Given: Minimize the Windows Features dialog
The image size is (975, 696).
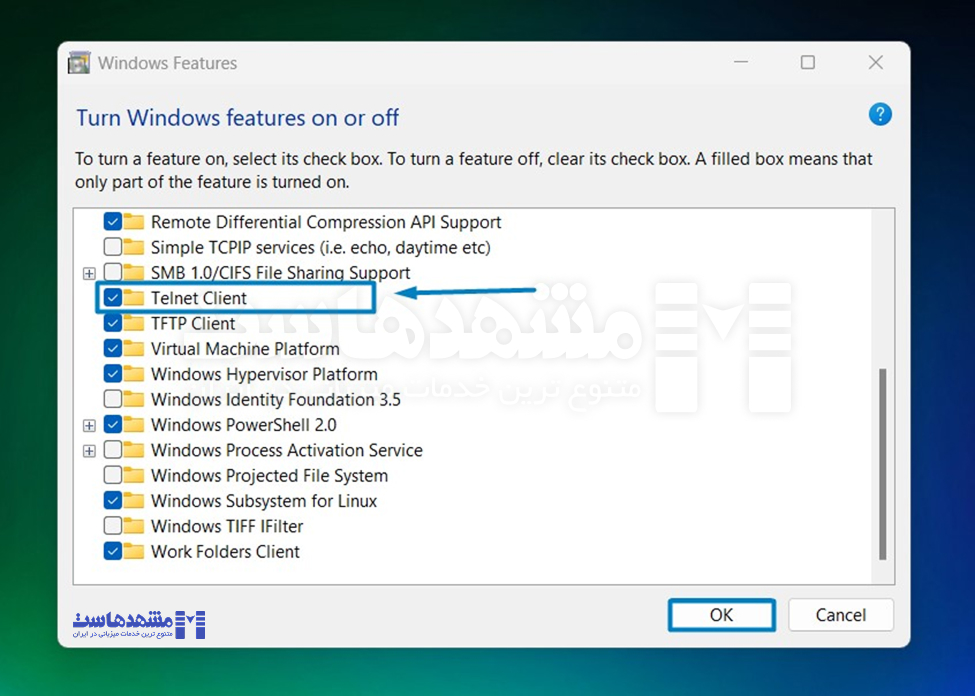Looking at the screenshot, I should pyautogui.click(x=741, y=62).
